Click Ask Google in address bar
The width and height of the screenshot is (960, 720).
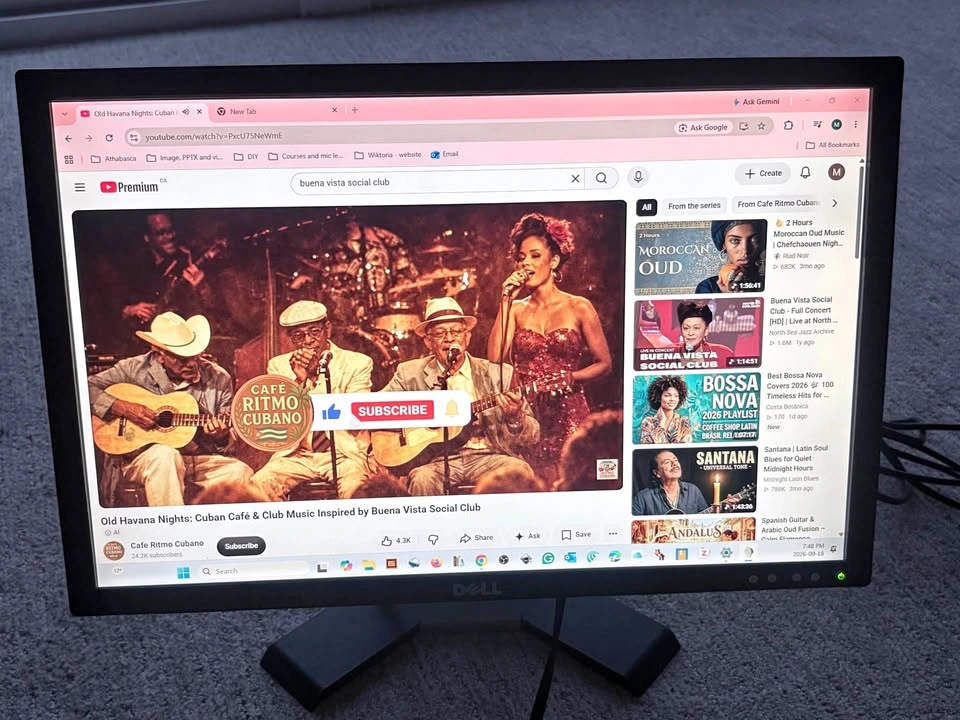(x=703, y=127)
